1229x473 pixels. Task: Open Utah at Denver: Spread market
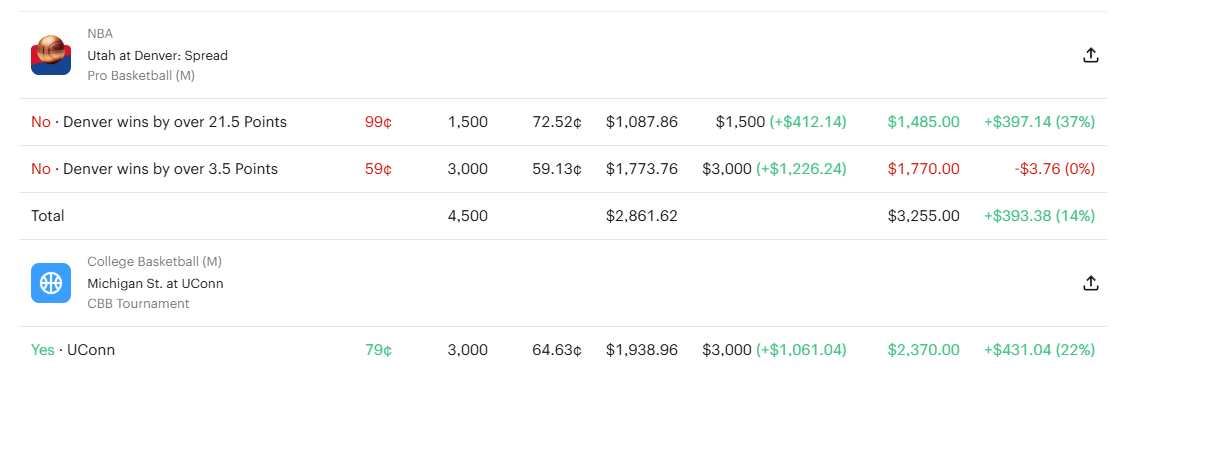tap(157, 56)
